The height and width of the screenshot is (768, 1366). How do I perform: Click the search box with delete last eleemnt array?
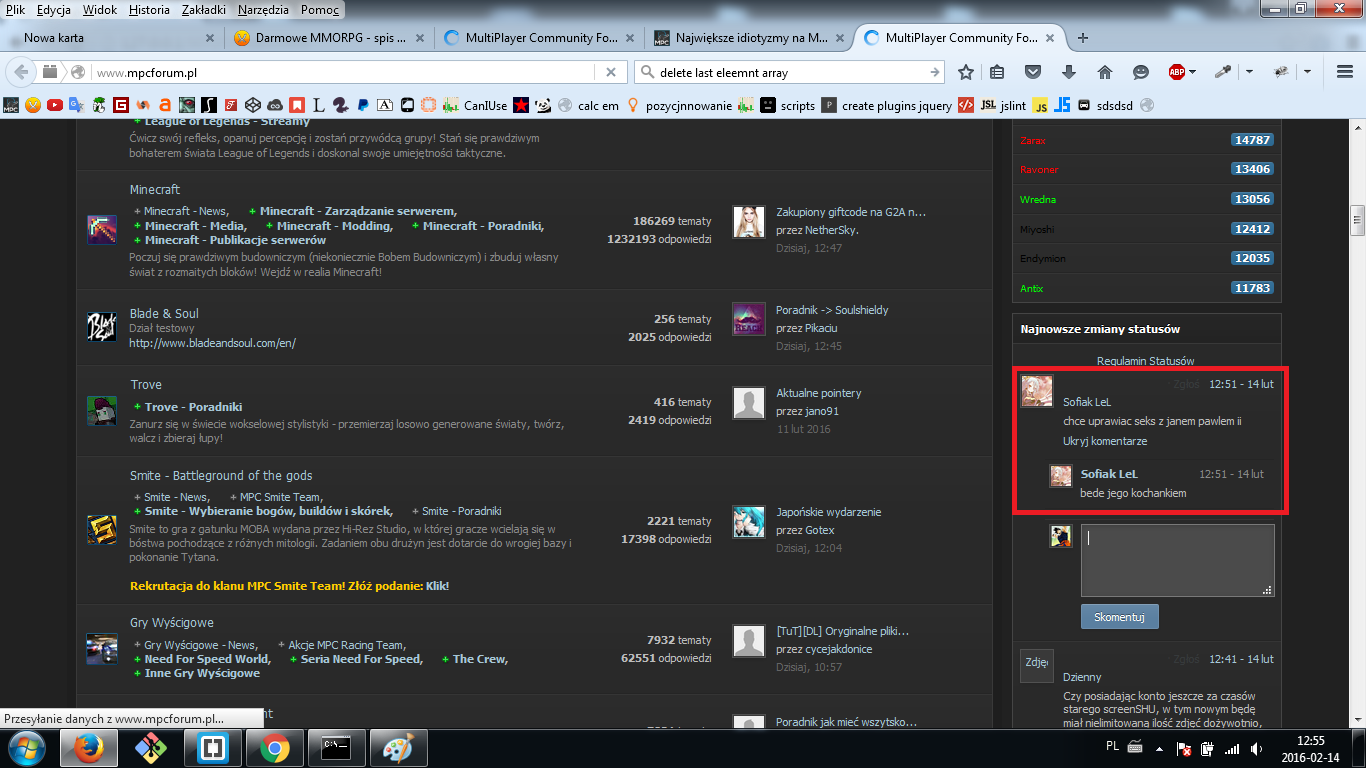coord(789,72)
